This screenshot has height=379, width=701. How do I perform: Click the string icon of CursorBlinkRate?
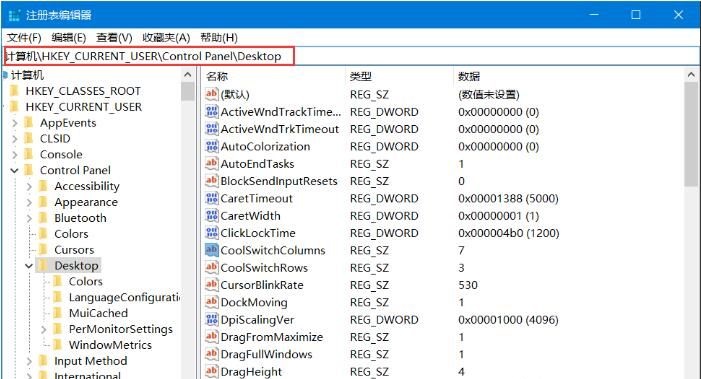pos(211,285)
